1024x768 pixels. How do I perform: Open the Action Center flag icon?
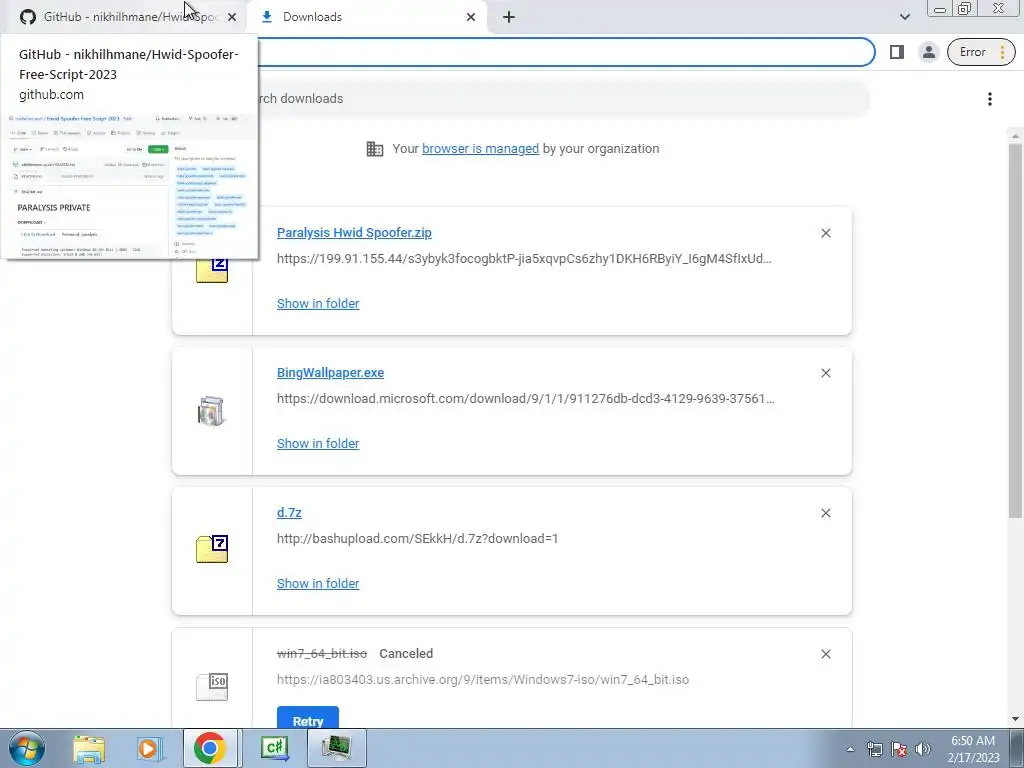coord(899,750)
